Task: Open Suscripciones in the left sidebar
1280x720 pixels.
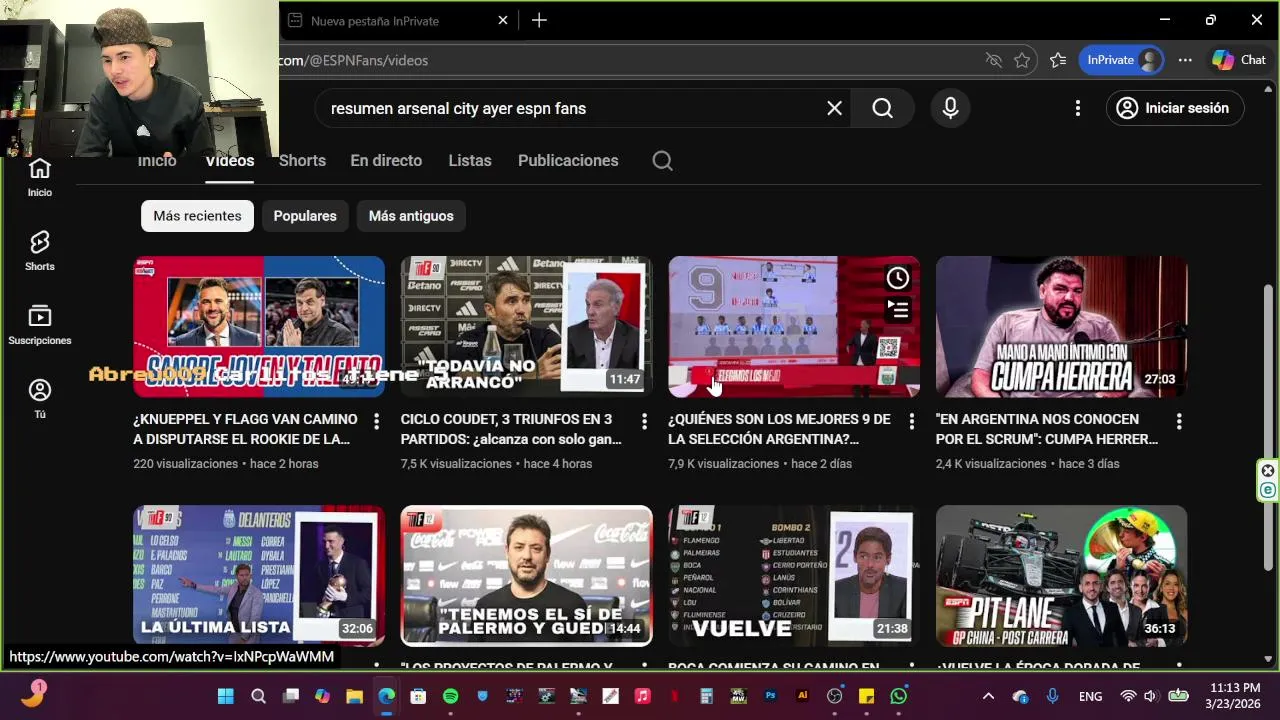Action: pos(39,326)
